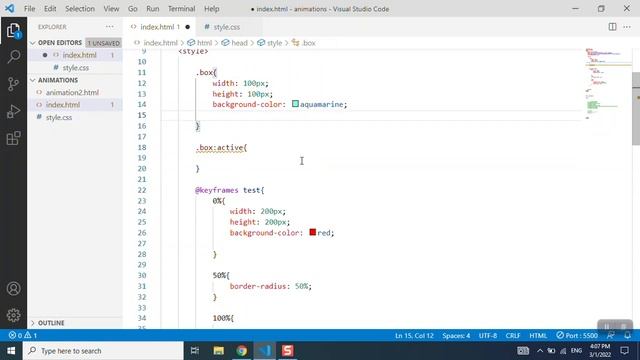Click index.html in the breadcrumb
640x360 pixels.
point(160,43)
